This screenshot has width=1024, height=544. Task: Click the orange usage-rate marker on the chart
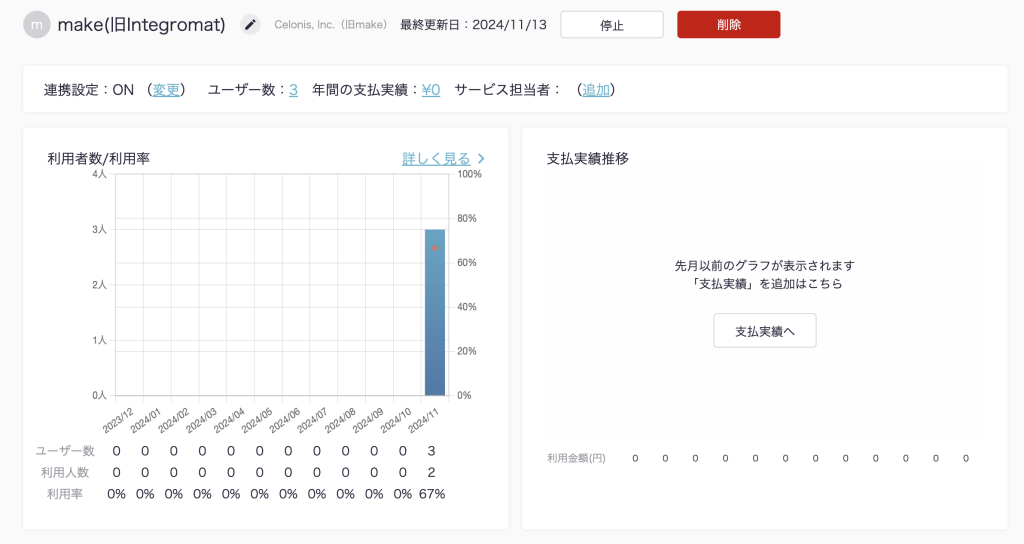435,248
